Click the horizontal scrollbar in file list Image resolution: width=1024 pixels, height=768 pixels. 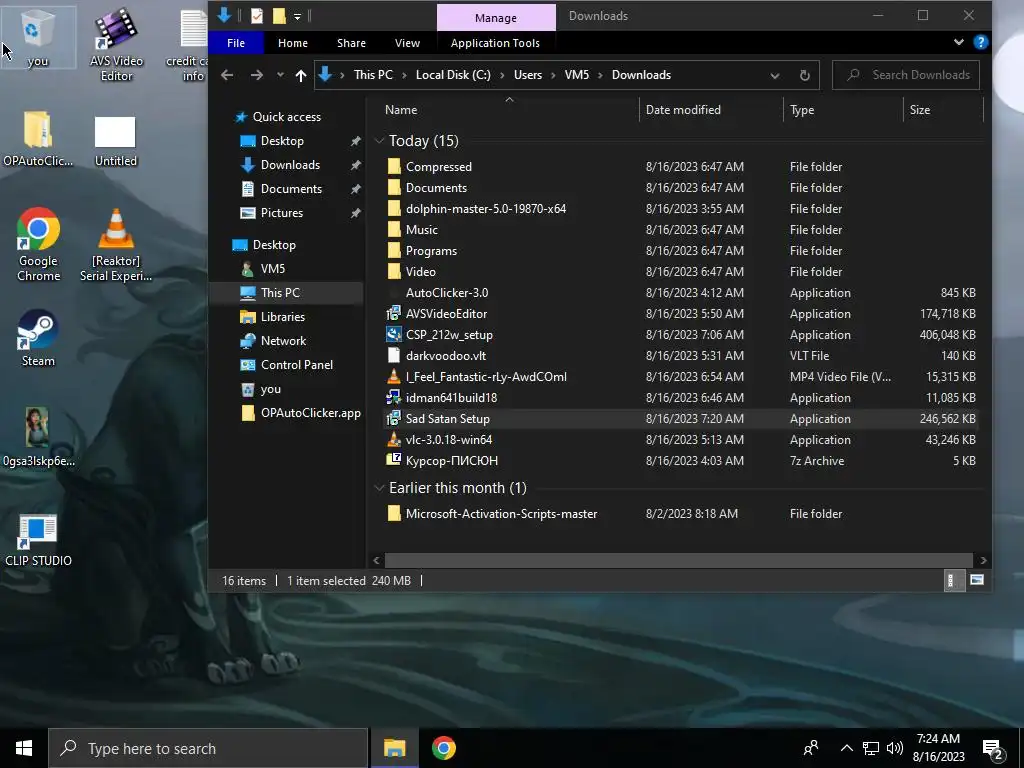point(679,560)
